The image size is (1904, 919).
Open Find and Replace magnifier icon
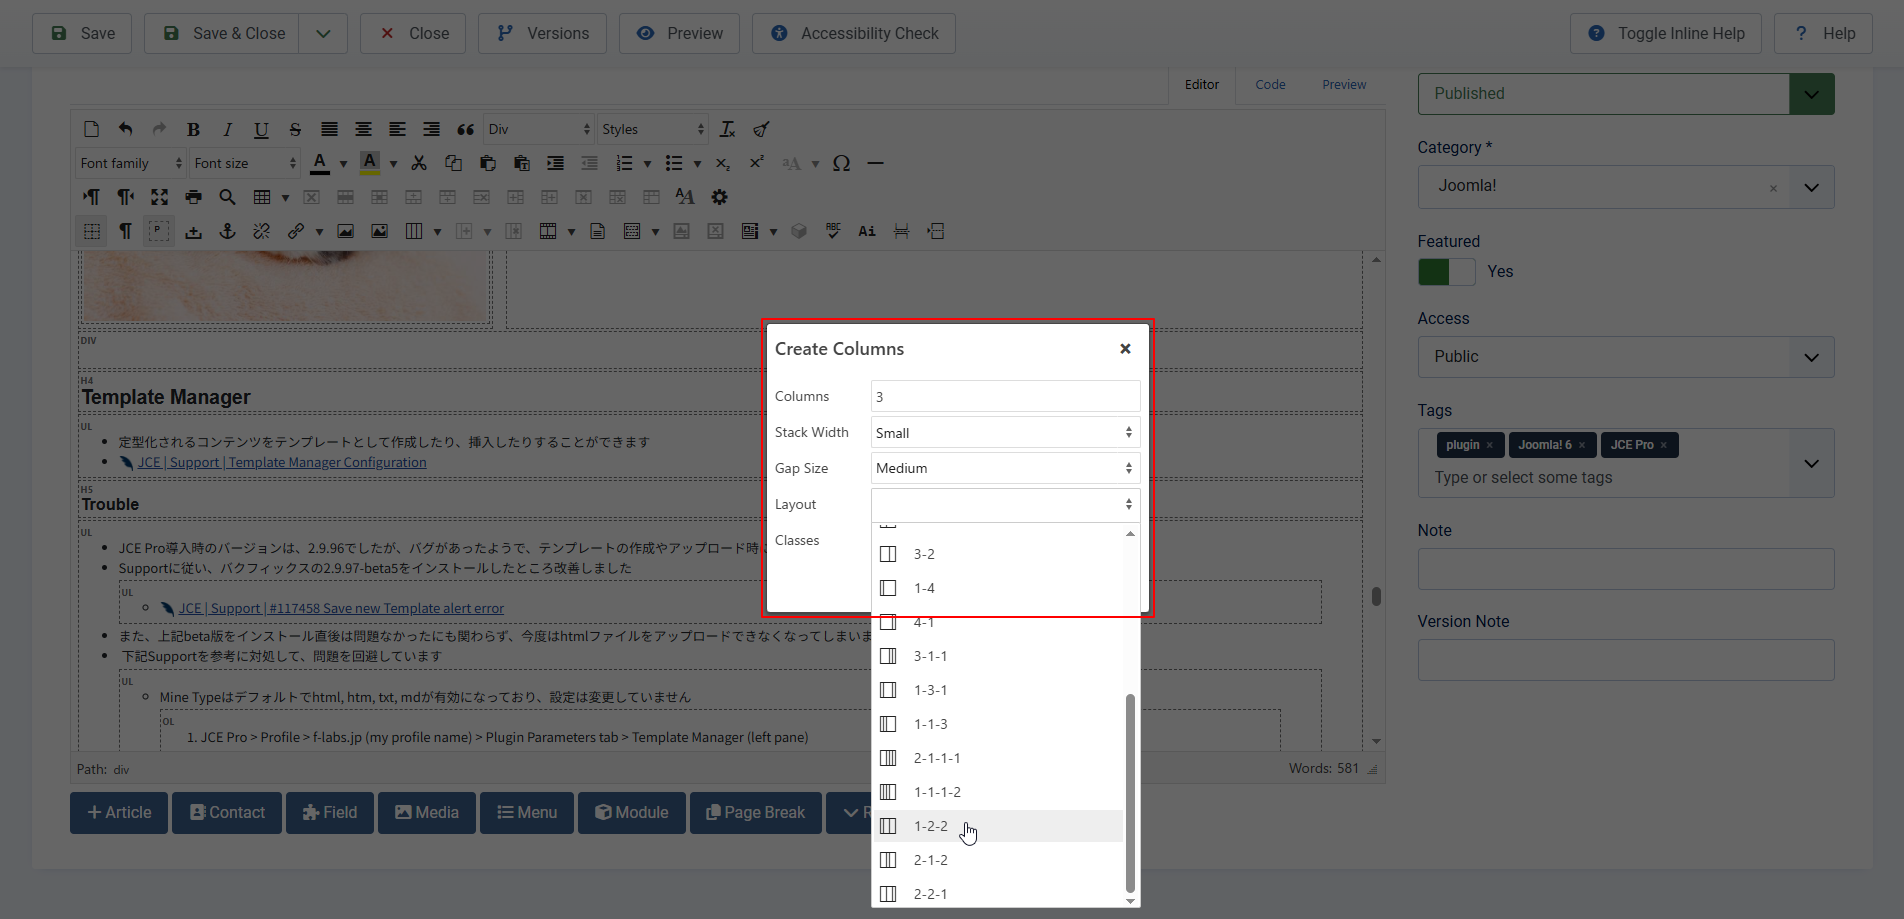point(227,197)
